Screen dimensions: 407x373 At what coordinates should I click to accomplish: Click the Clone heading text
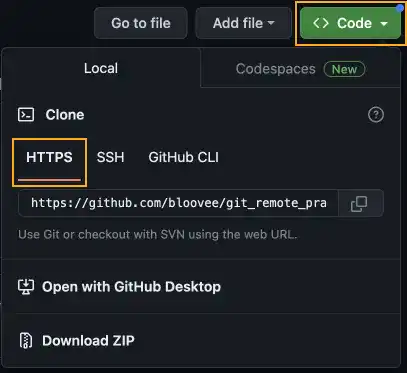pos(65,115)
